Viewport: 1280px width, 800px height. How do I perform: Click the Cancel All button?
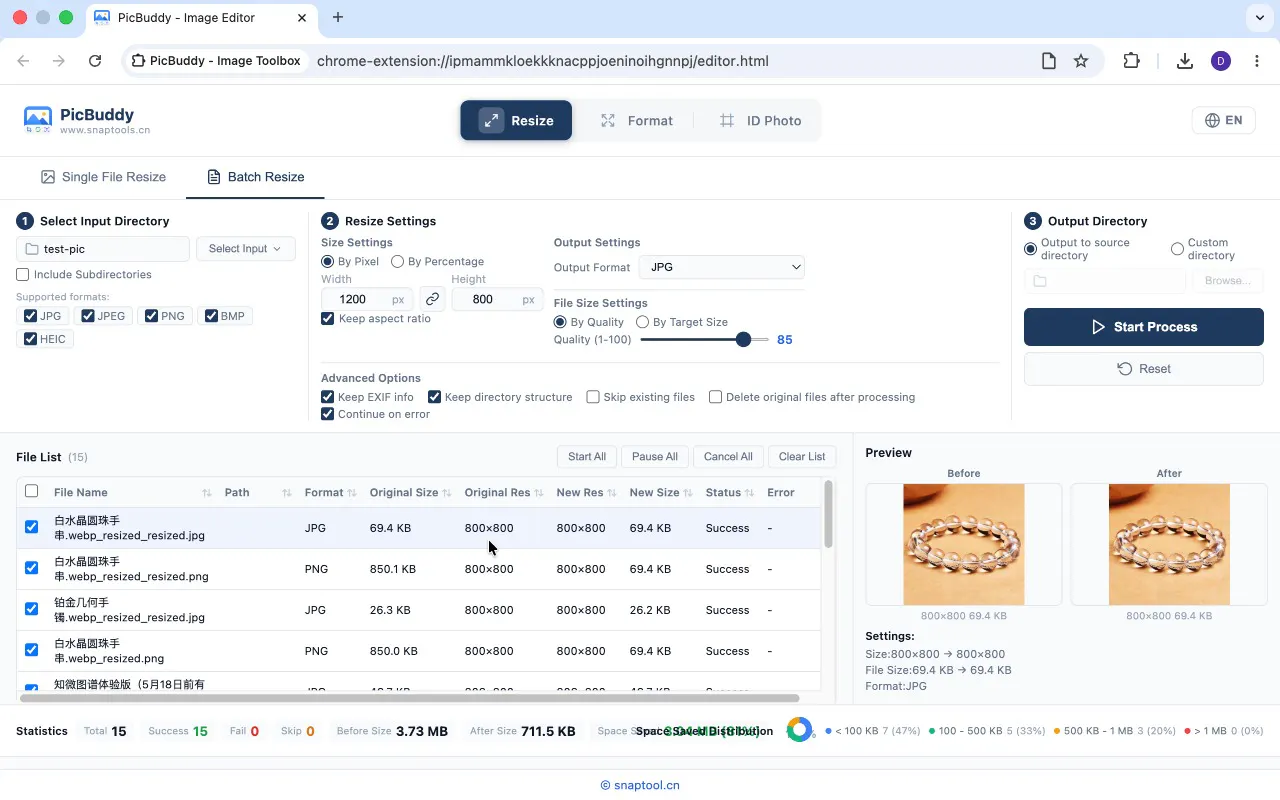728,457
